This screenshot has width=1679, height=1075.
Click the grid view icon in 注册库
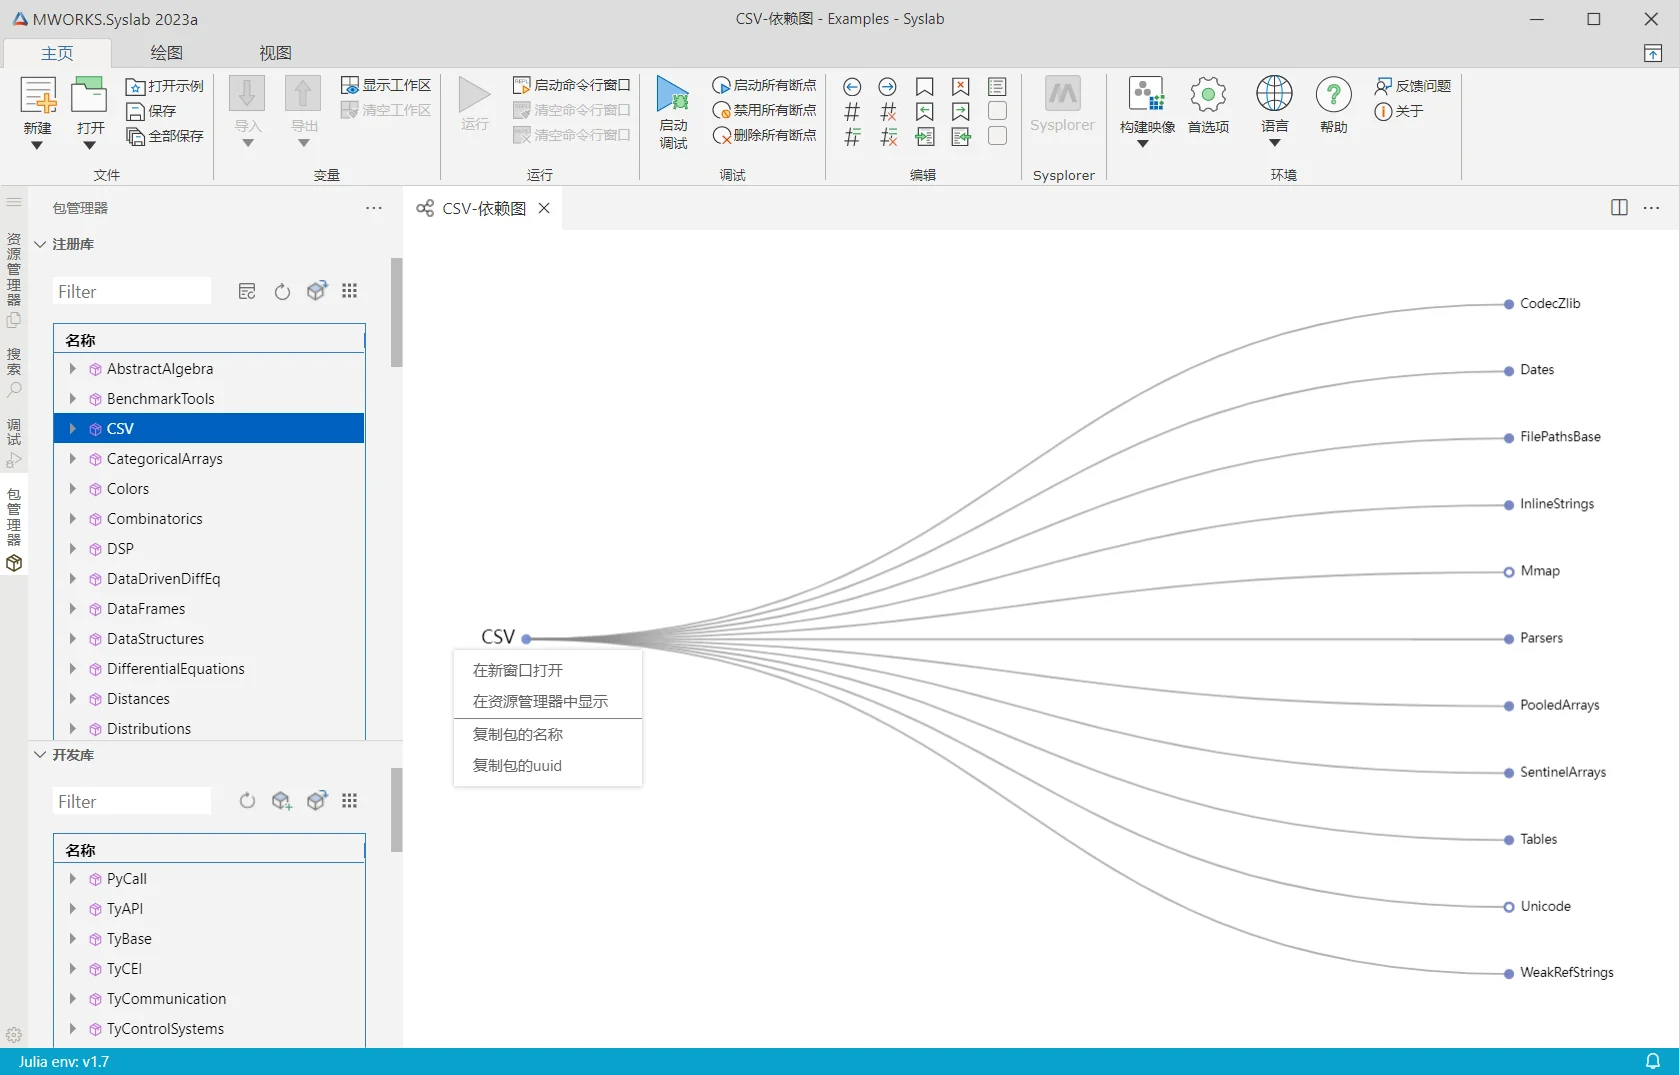pyautogui.click(x=349, y=291)
